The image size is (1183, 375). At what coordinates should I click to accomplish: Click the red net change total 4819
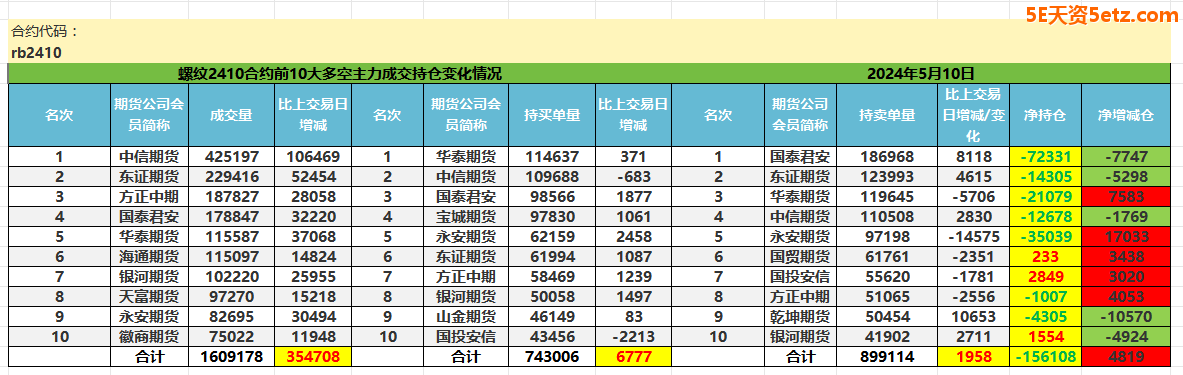tap(1126, 357)
